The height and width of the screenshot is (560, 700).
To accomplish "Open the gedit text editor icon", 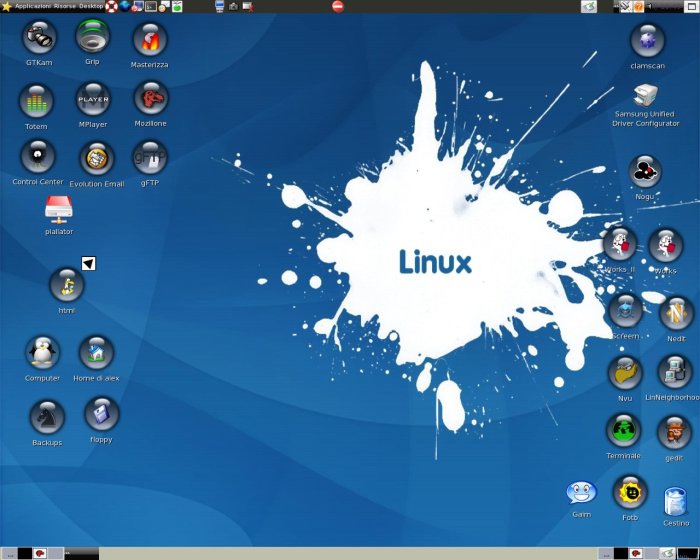I will pyautogui.click(x=674, y=433).
